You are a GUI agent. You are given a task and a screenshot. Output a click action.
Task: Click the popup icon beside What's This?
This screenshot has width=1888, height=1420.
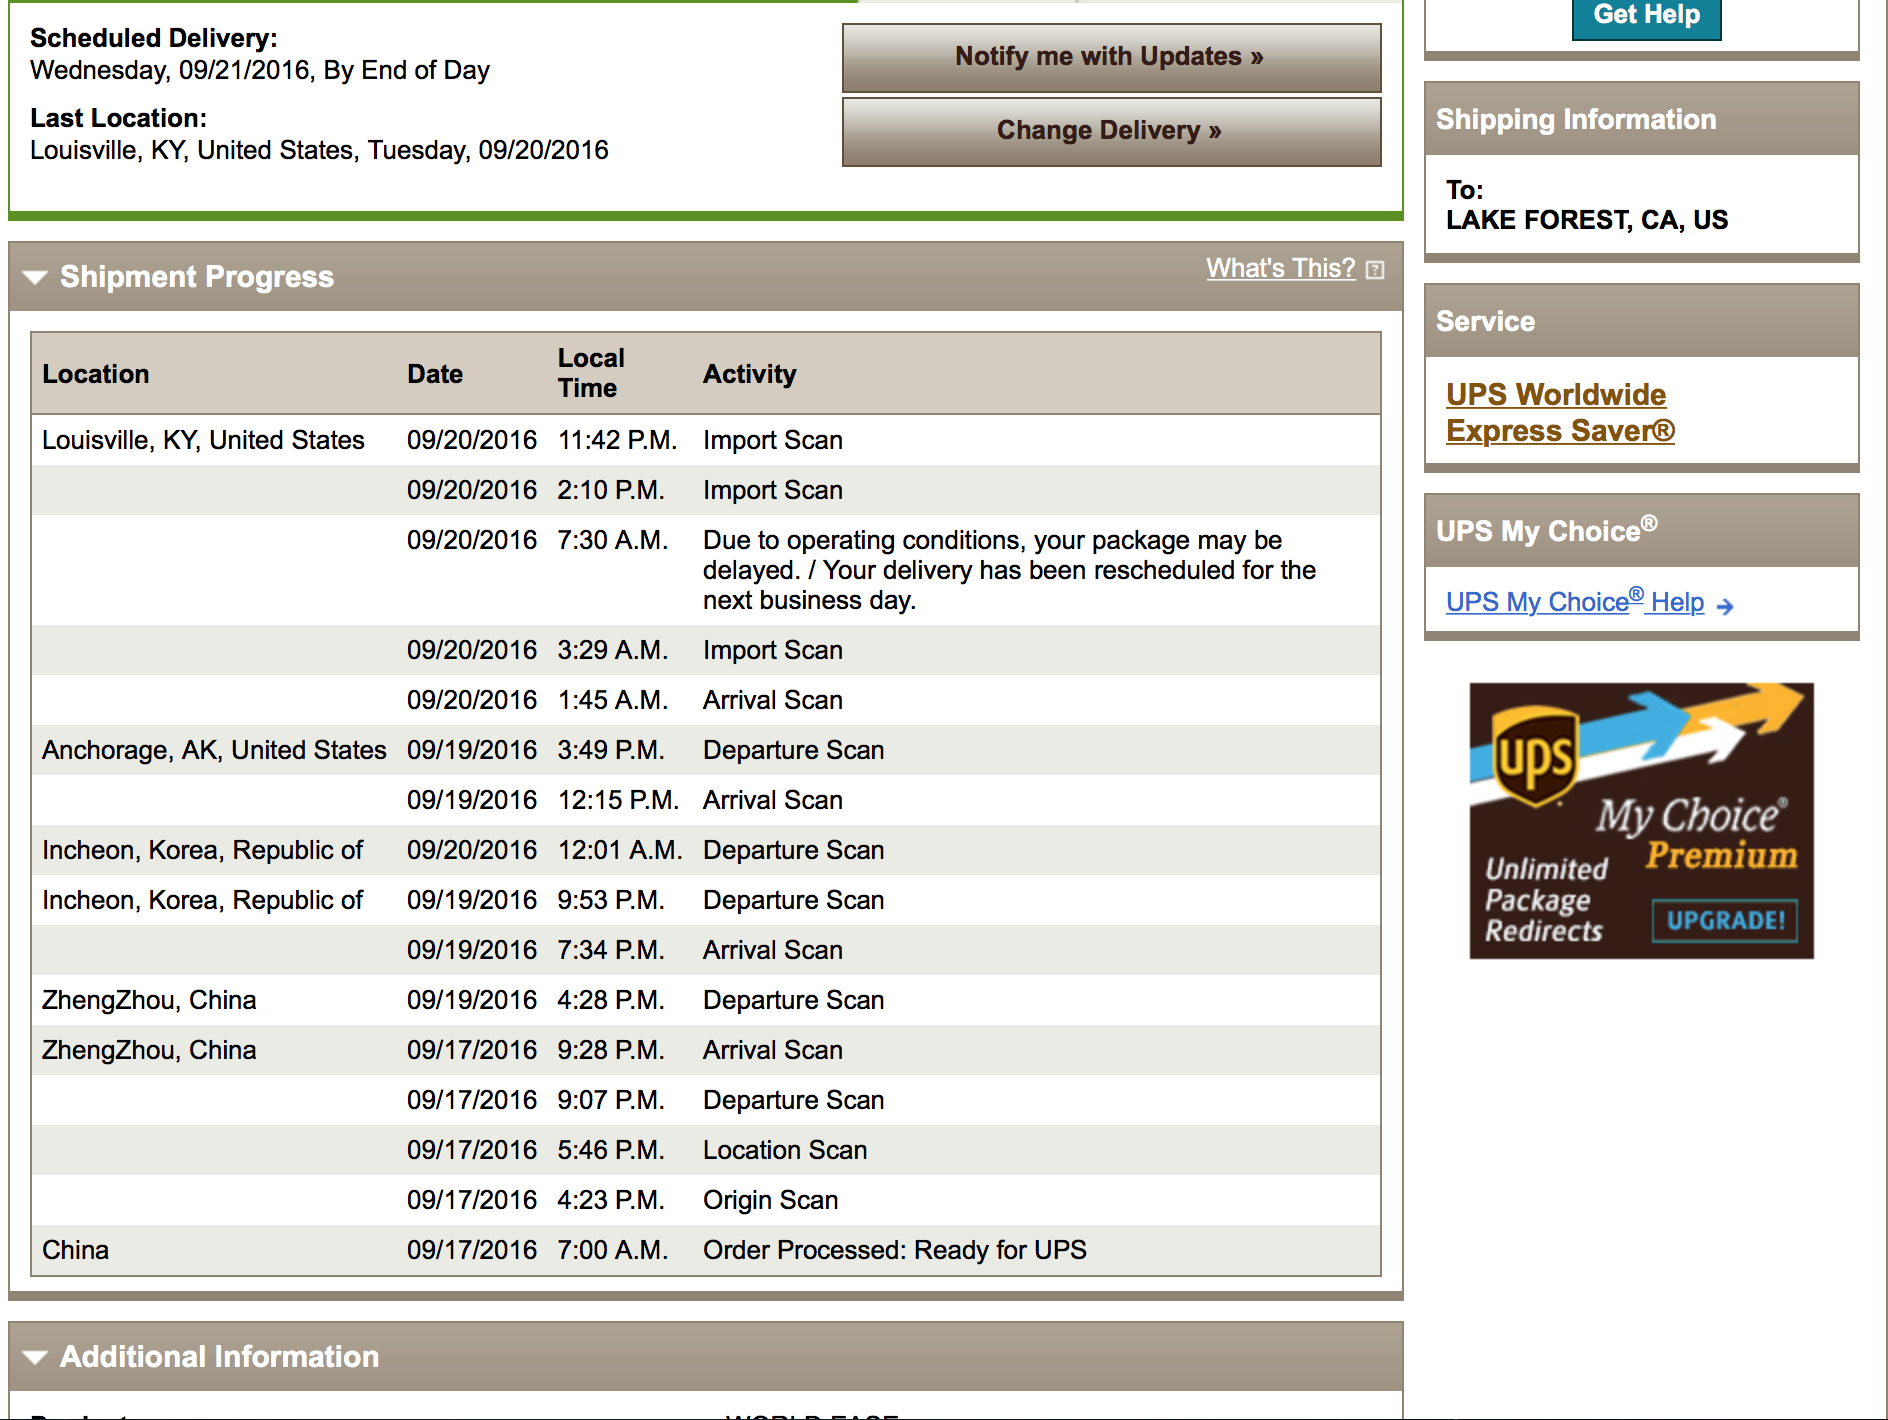coord(1375,269)
